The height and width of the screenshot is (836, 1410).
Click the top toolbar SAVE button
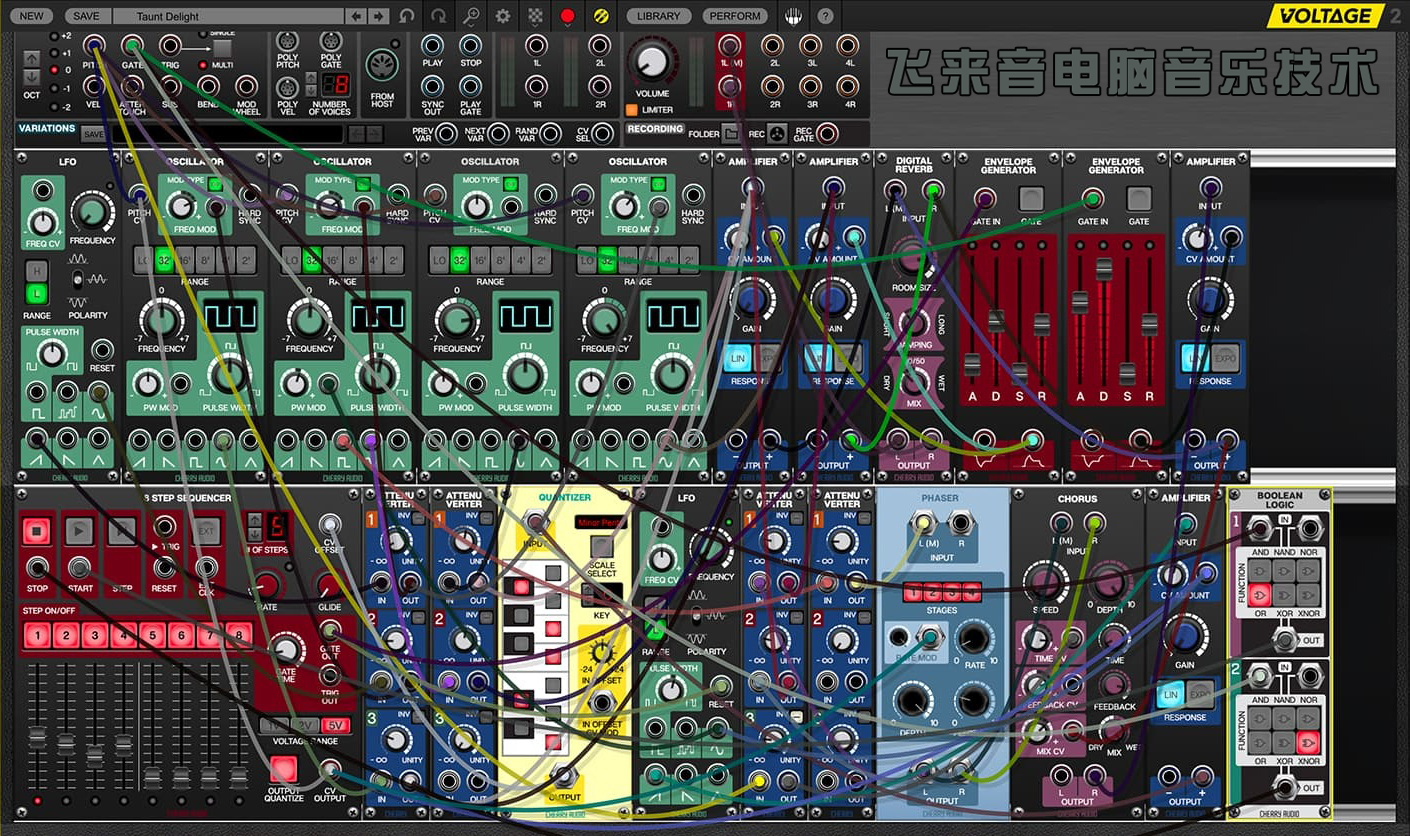86,16
